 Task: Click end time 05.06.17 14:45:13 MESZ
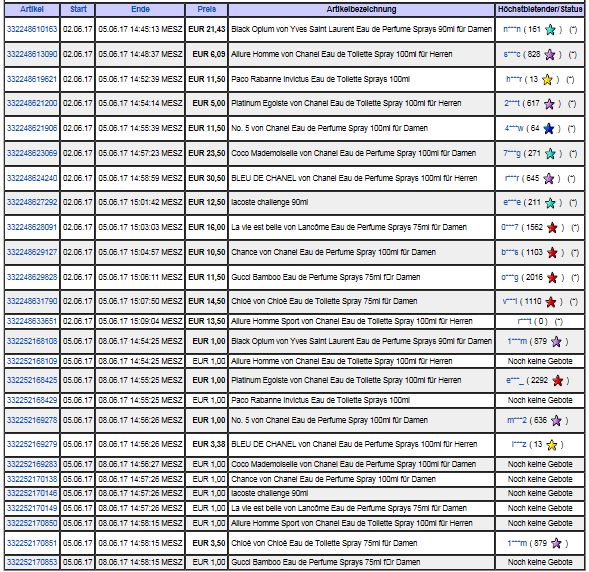pyautogui.click(x=140, y=29)
